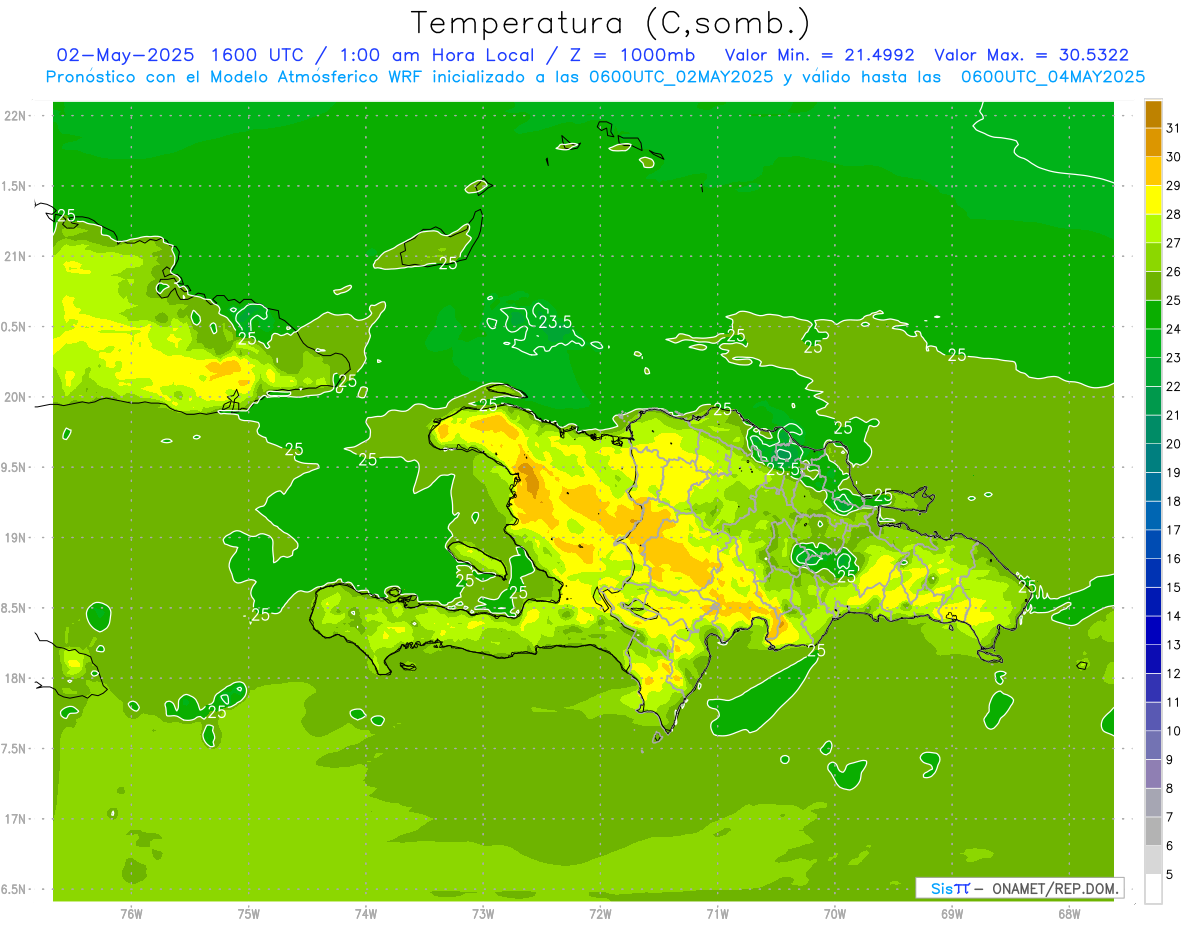Click the "76W" longitude label
This screenshot has height=927, width=1200.
[131, 914]
